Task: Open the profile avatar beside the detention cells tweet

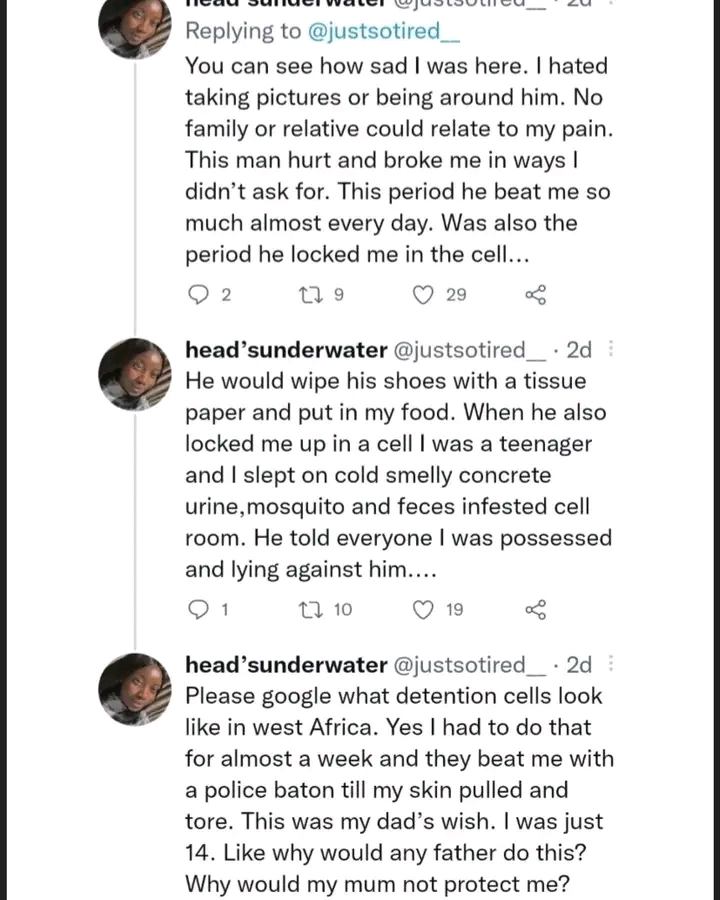Action: pyautogui.click(x=136, y=689)
